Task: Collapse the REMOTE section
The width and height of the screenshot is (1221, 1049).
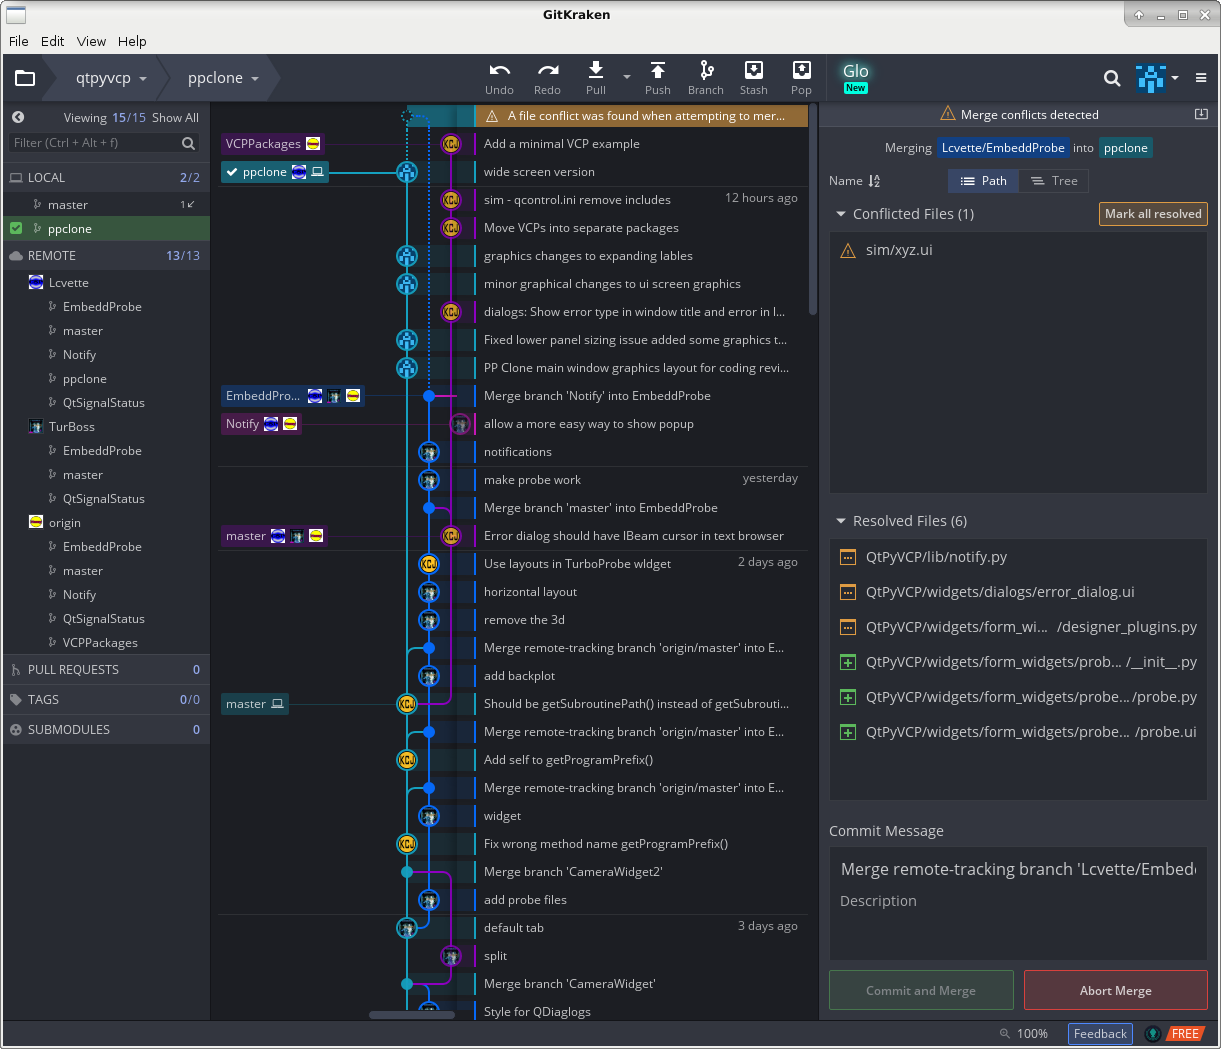Action: point(105,255)
